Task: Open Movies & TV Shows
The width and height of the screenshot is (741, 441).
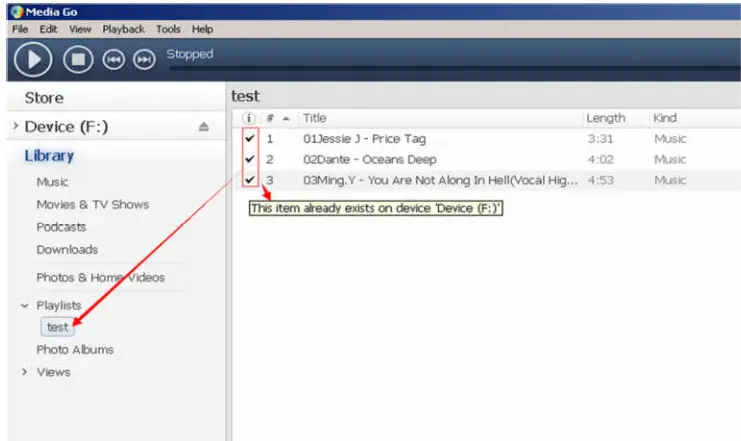Action: pyautogui.click(x=93, y=205)
